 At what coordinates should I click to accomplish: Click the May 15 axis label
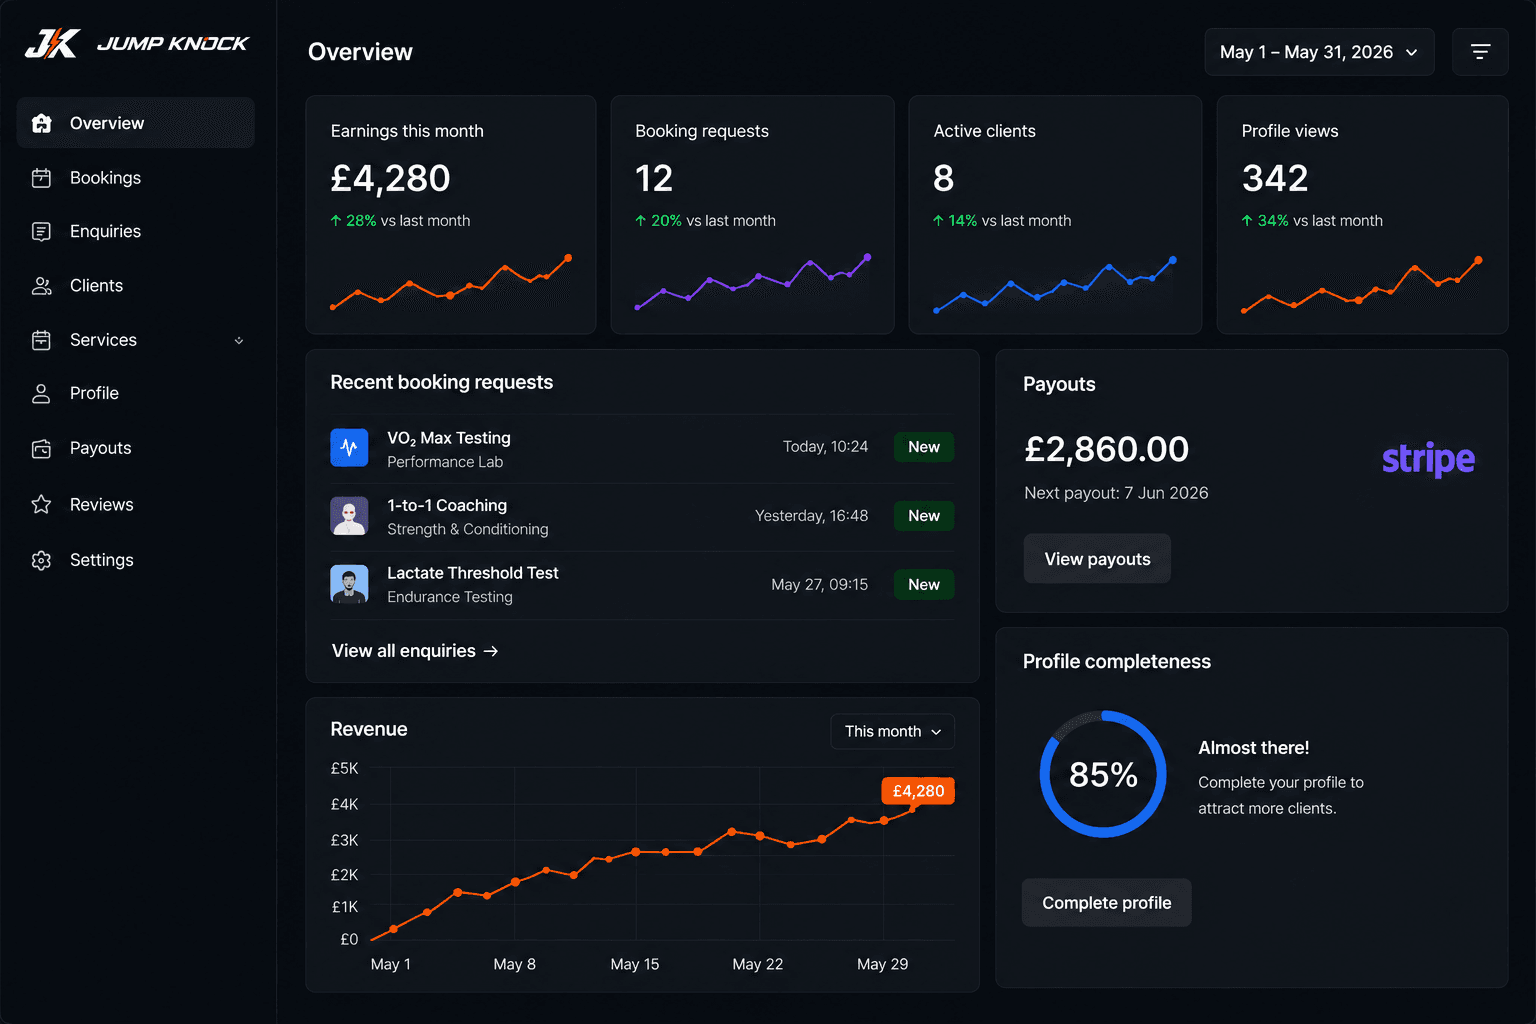pos(635,964)
